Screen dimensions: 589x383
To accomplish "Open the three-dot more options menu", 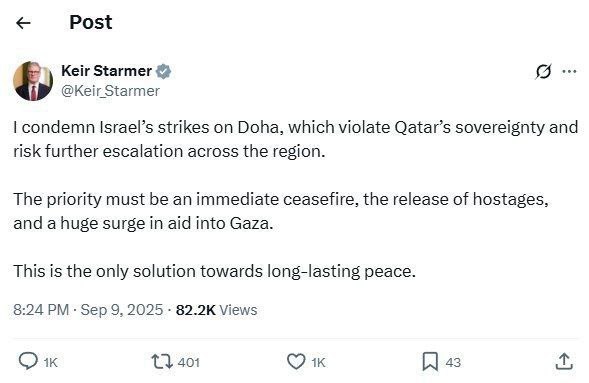I will (x=569, y=71).
